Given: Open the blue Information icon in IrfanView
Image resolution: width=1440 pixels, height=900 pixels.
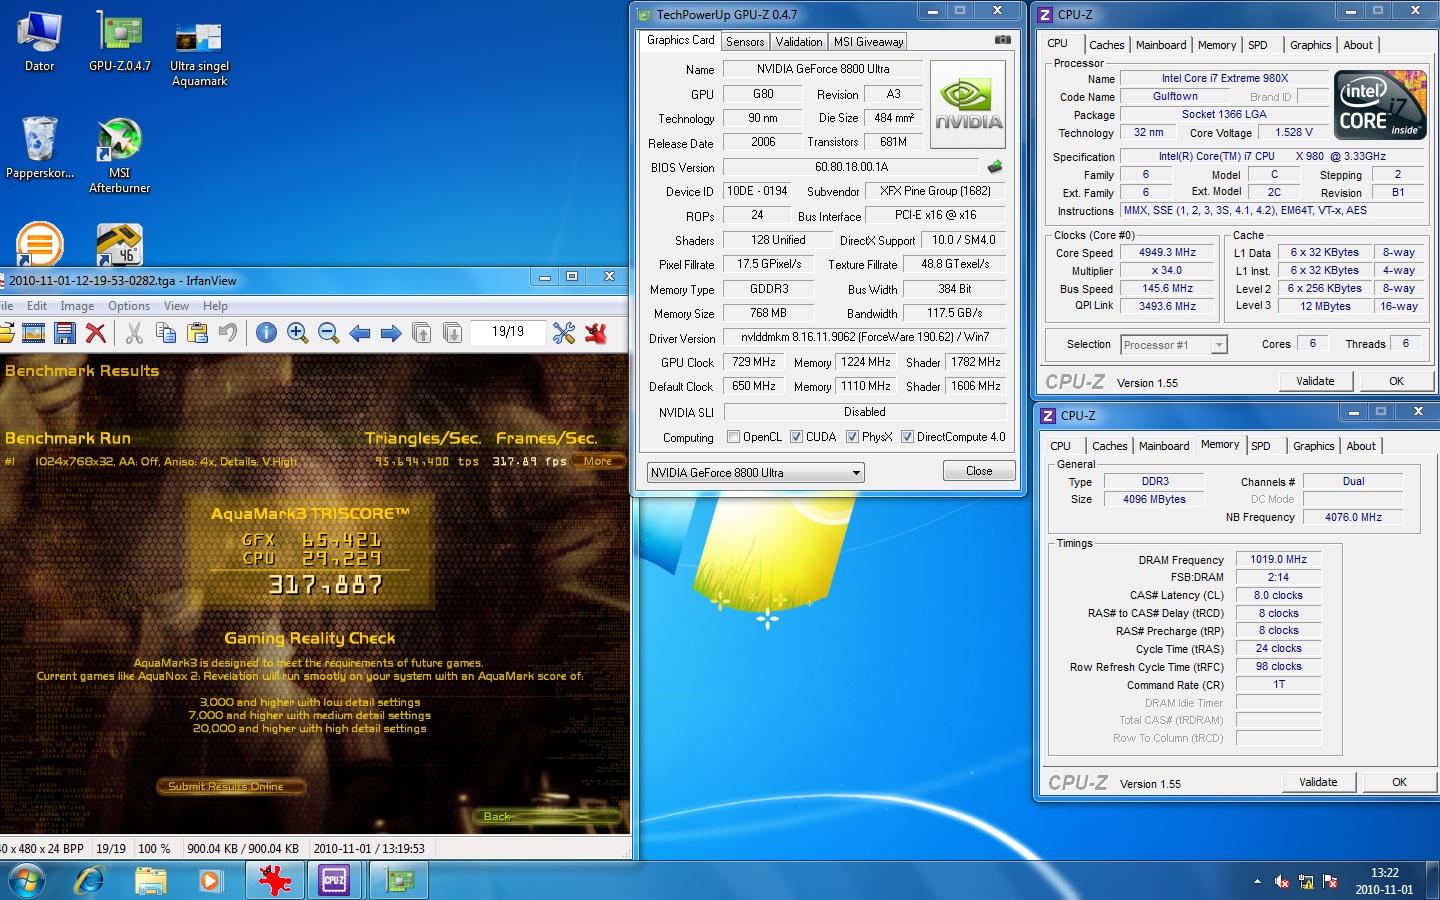Looking at the screenshot, I should click(266, 333).
